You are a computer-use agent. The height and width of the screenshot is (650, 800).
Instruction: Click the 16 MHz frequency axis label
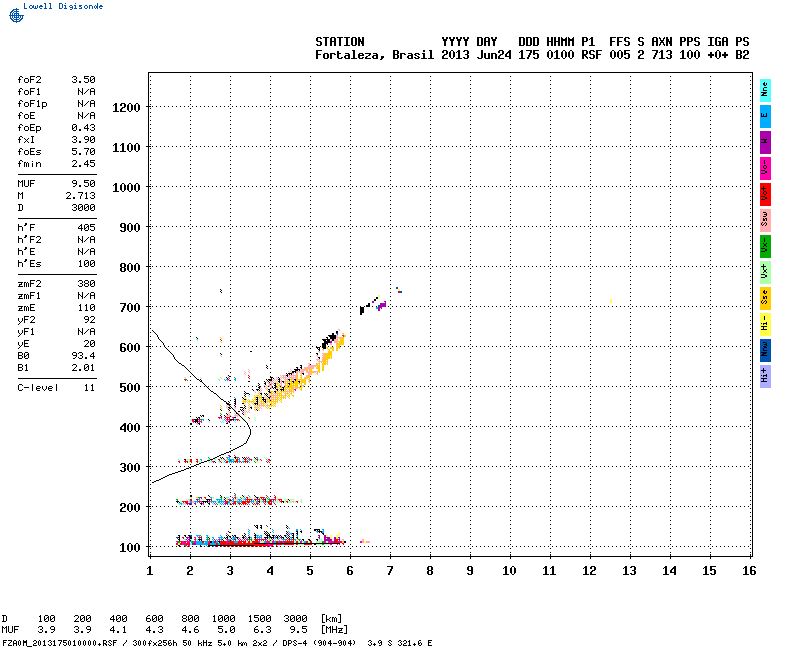point(749,571)
